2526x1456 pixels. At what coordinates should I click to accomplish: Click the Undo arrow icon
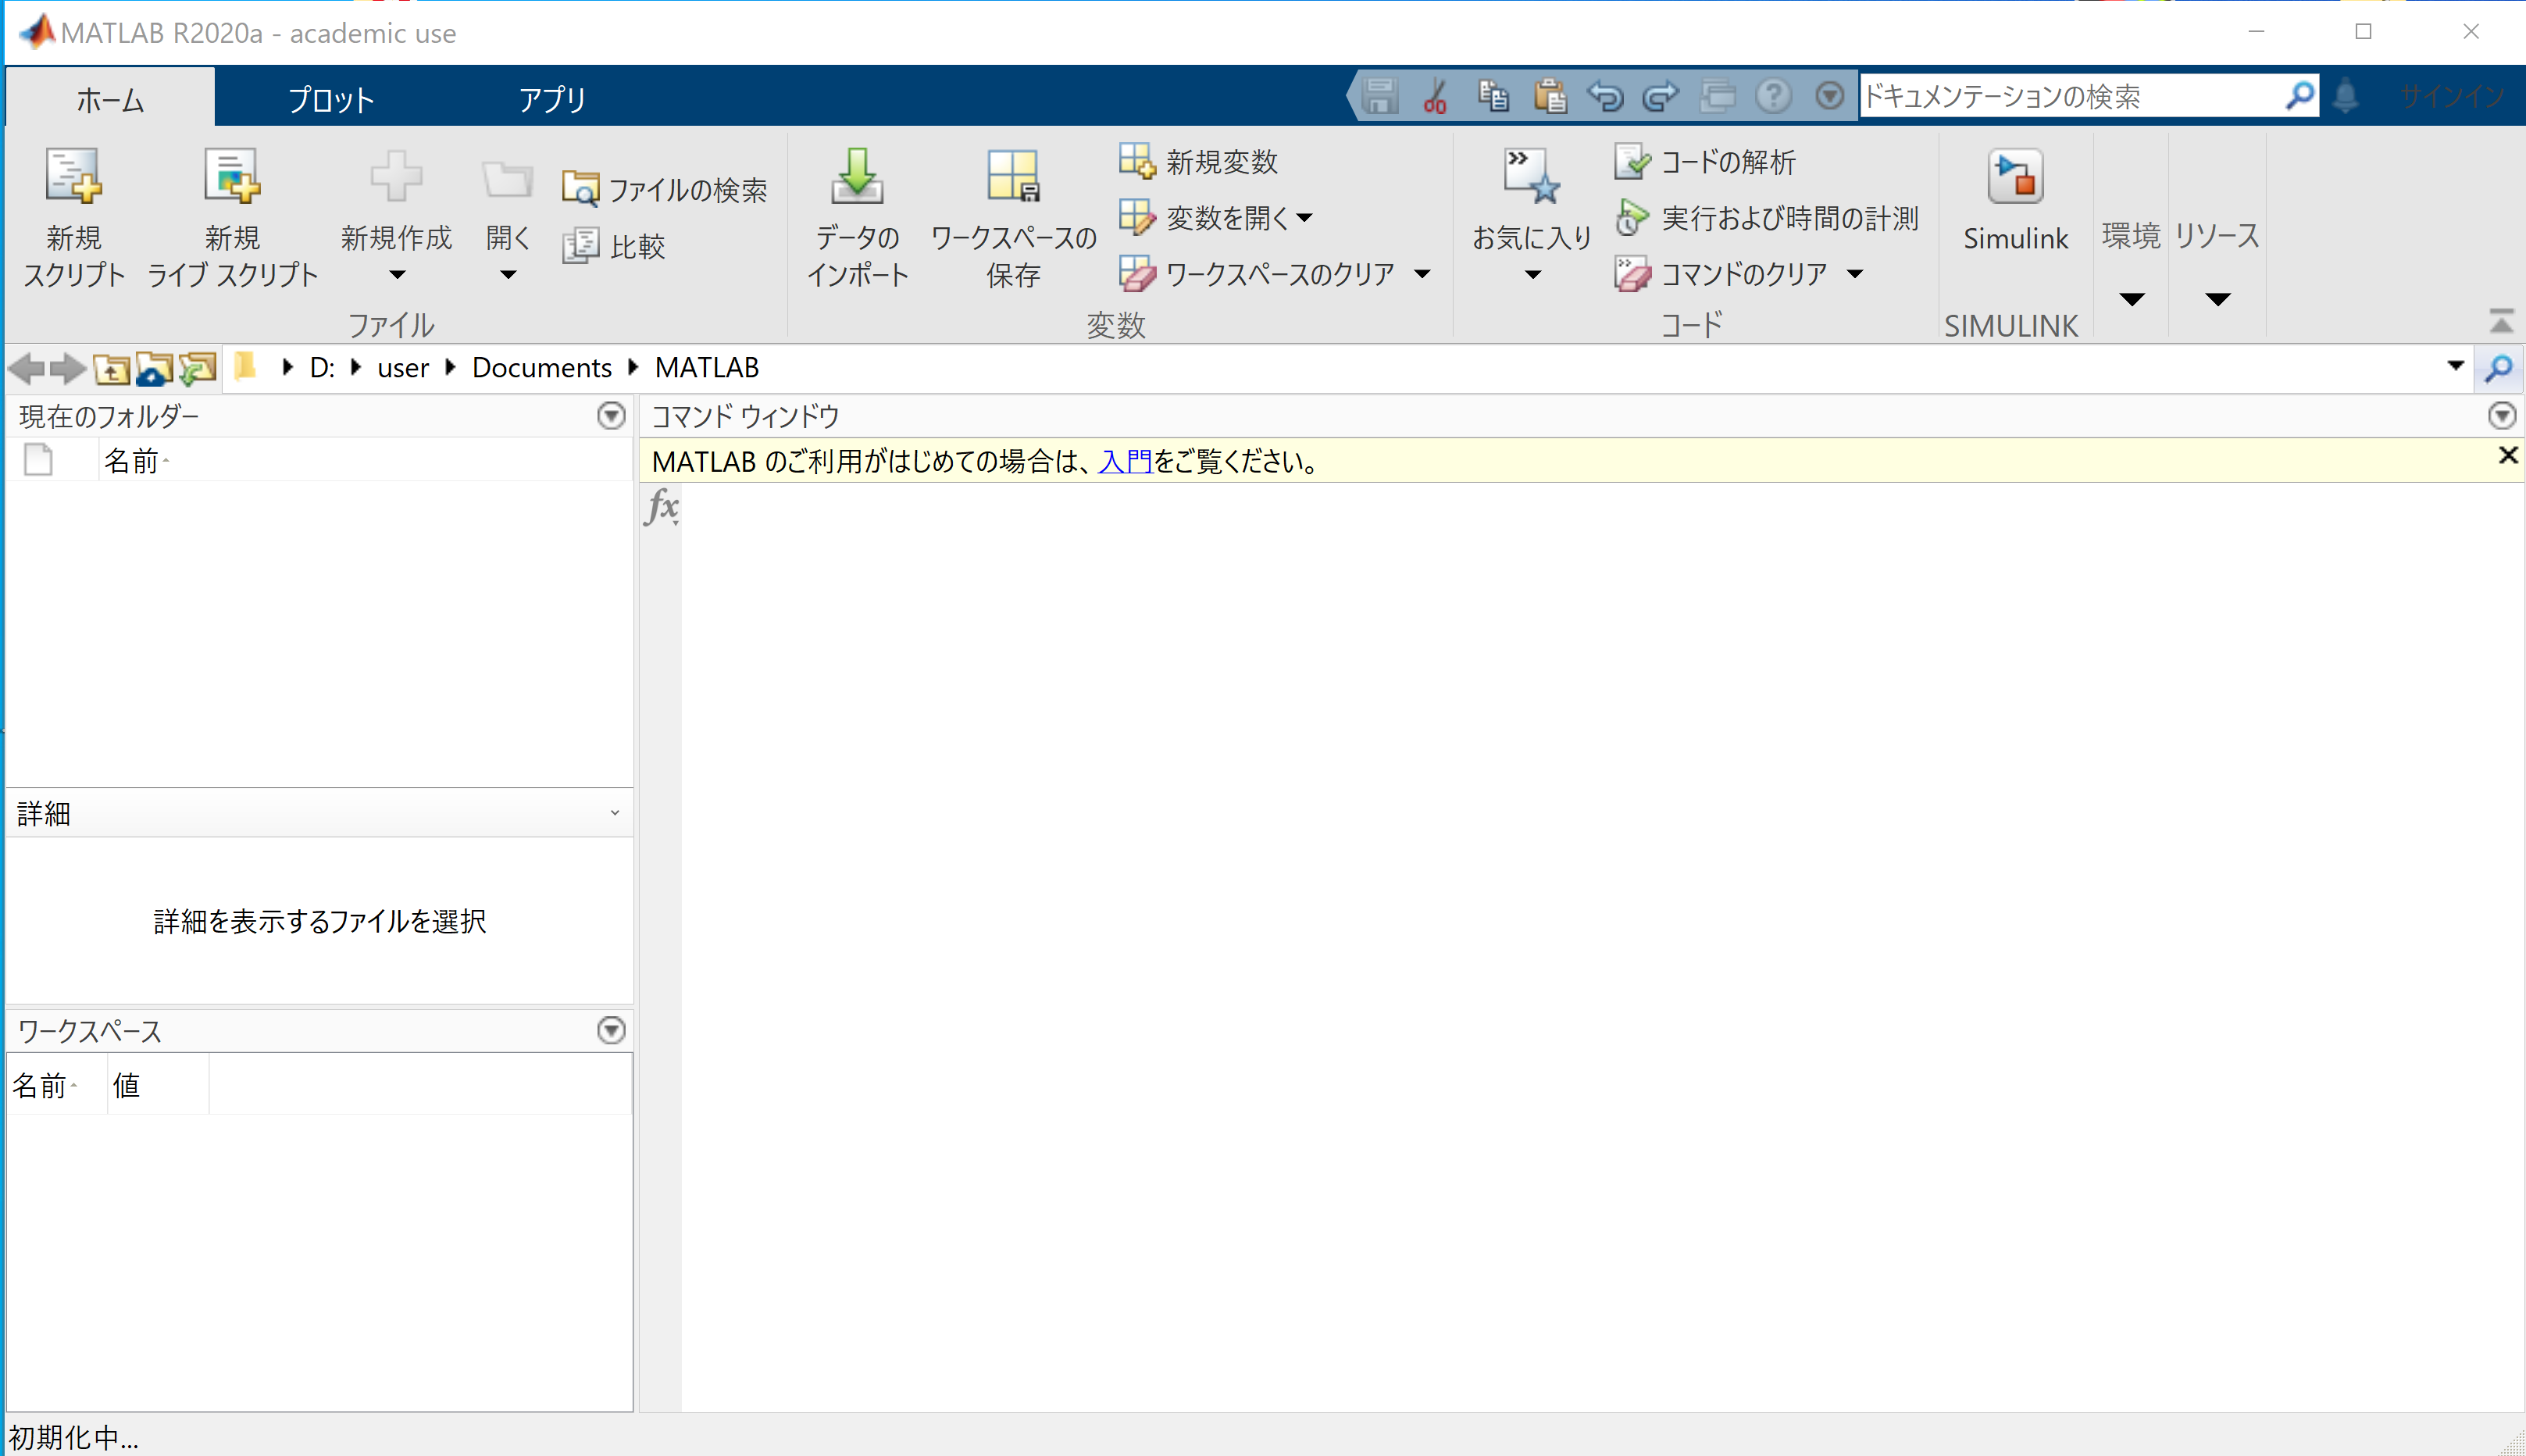click(1606, 96)
